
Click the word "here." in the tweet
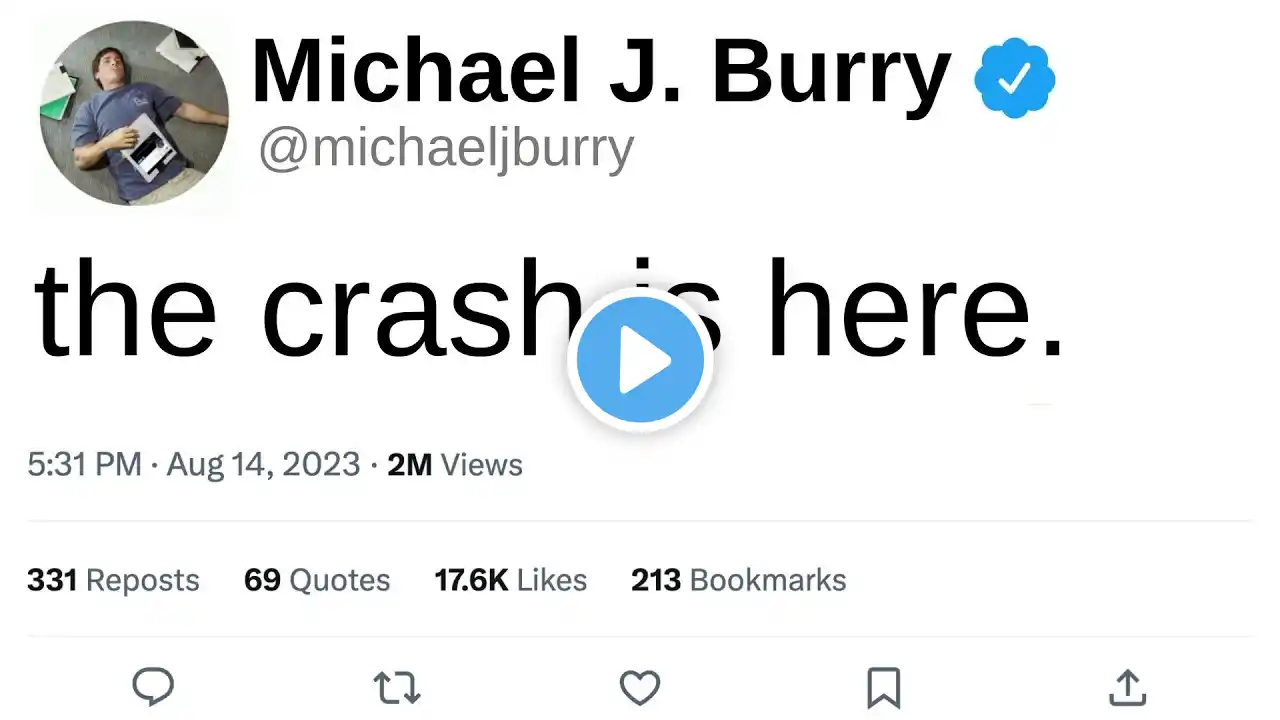tap(916, 309)
